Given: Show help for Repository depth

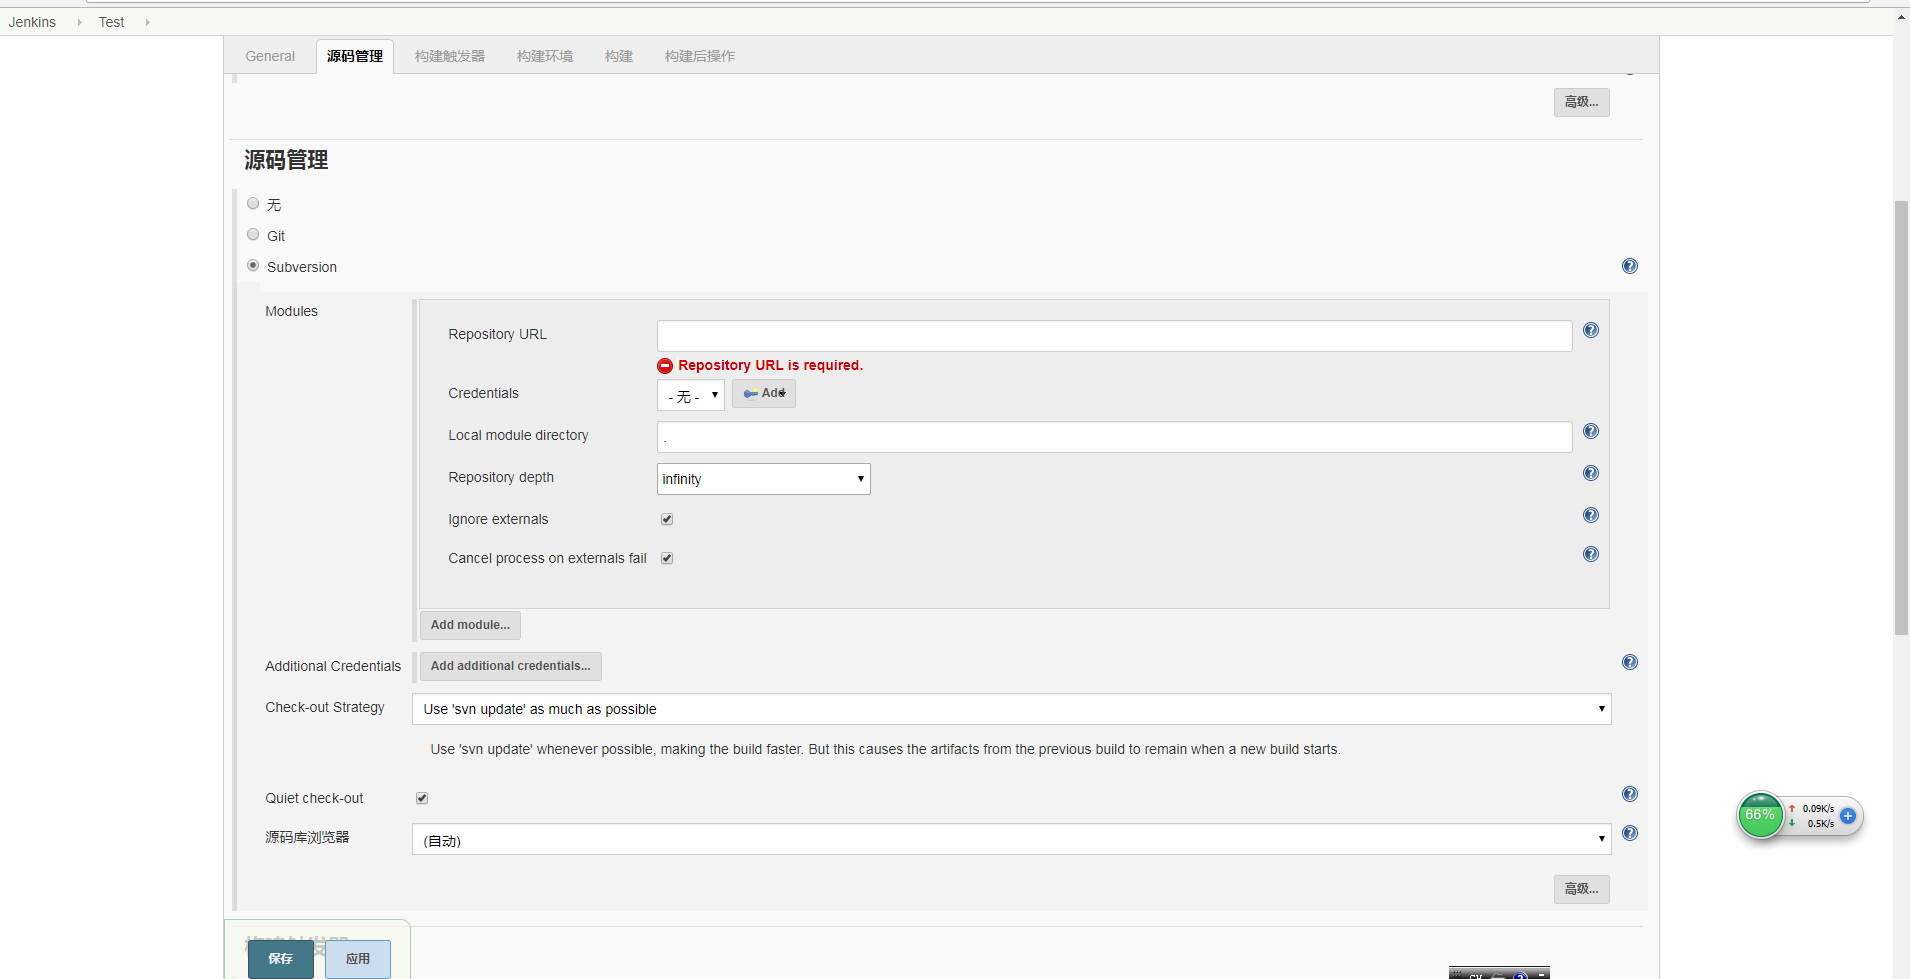Looking at the screenshot, I should 1590,474.
